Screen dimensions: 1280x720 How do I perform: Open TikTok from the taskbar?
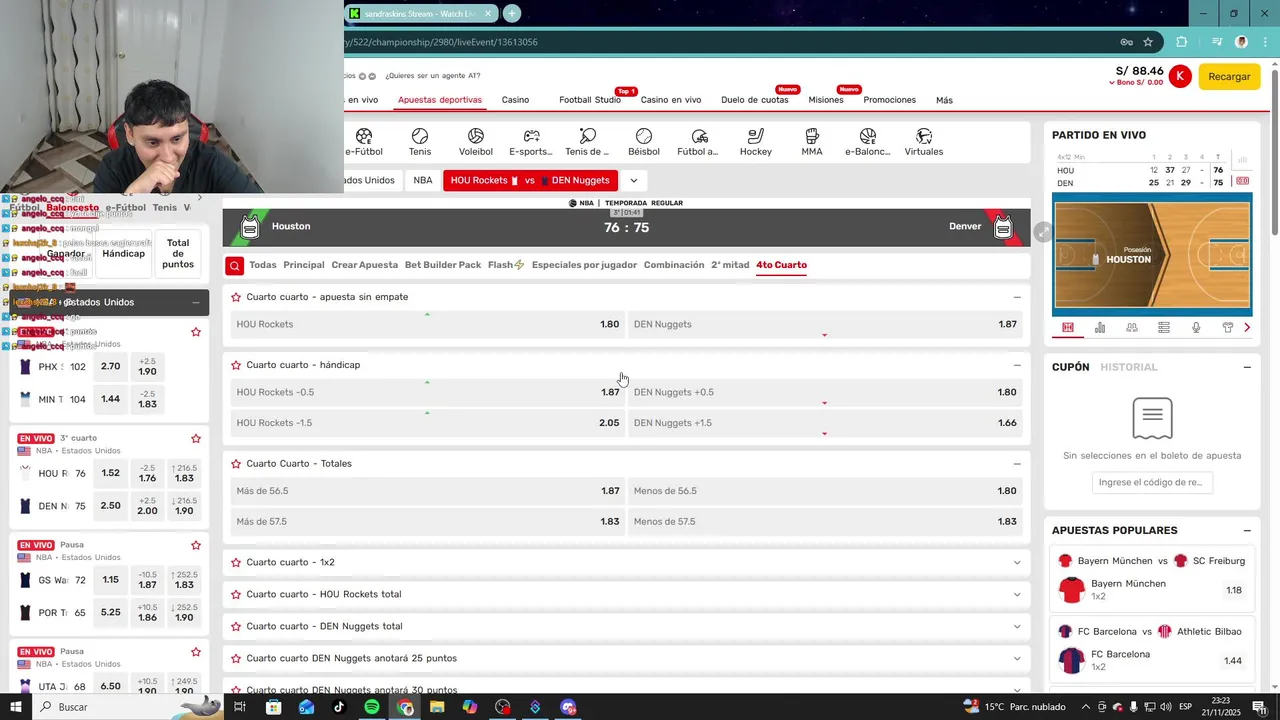(x=339, y=707)
